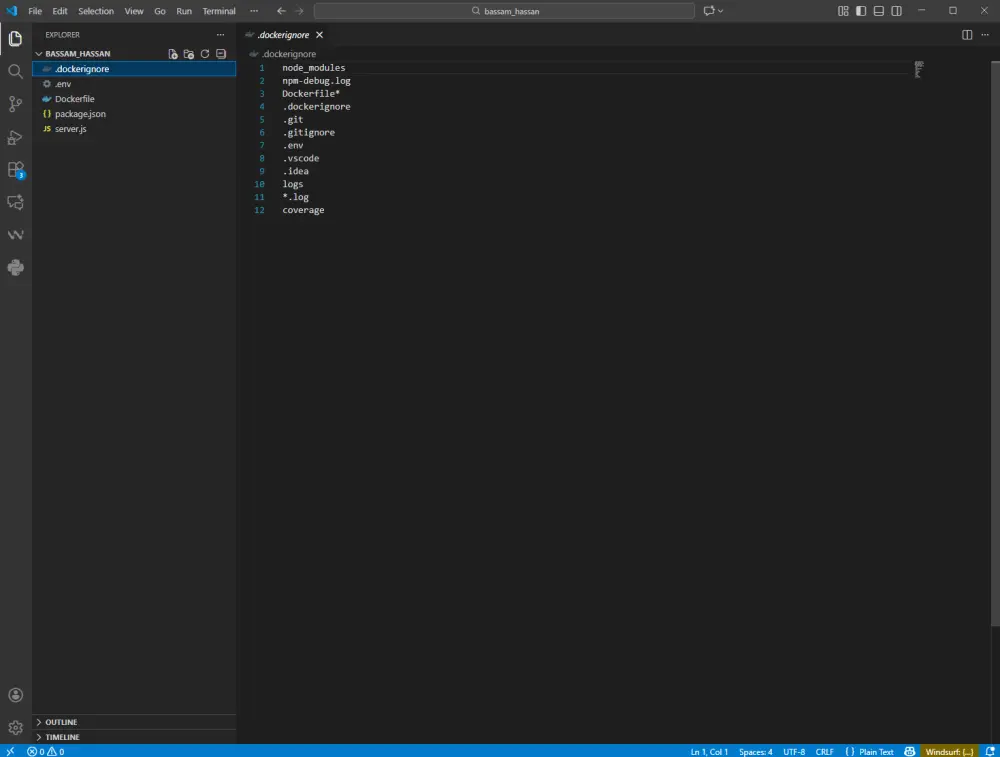Click the Windsurf status bar button
Image resolution: width=1000 pixels, height=757 pixels.
(949, 751)
